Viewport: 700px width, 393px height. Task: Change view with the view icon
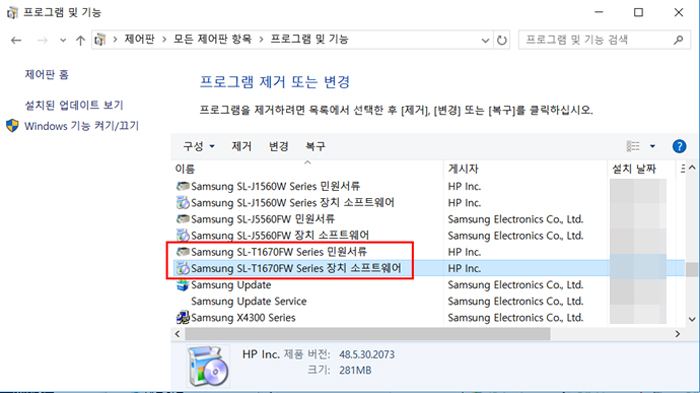(x=633, y=146)
